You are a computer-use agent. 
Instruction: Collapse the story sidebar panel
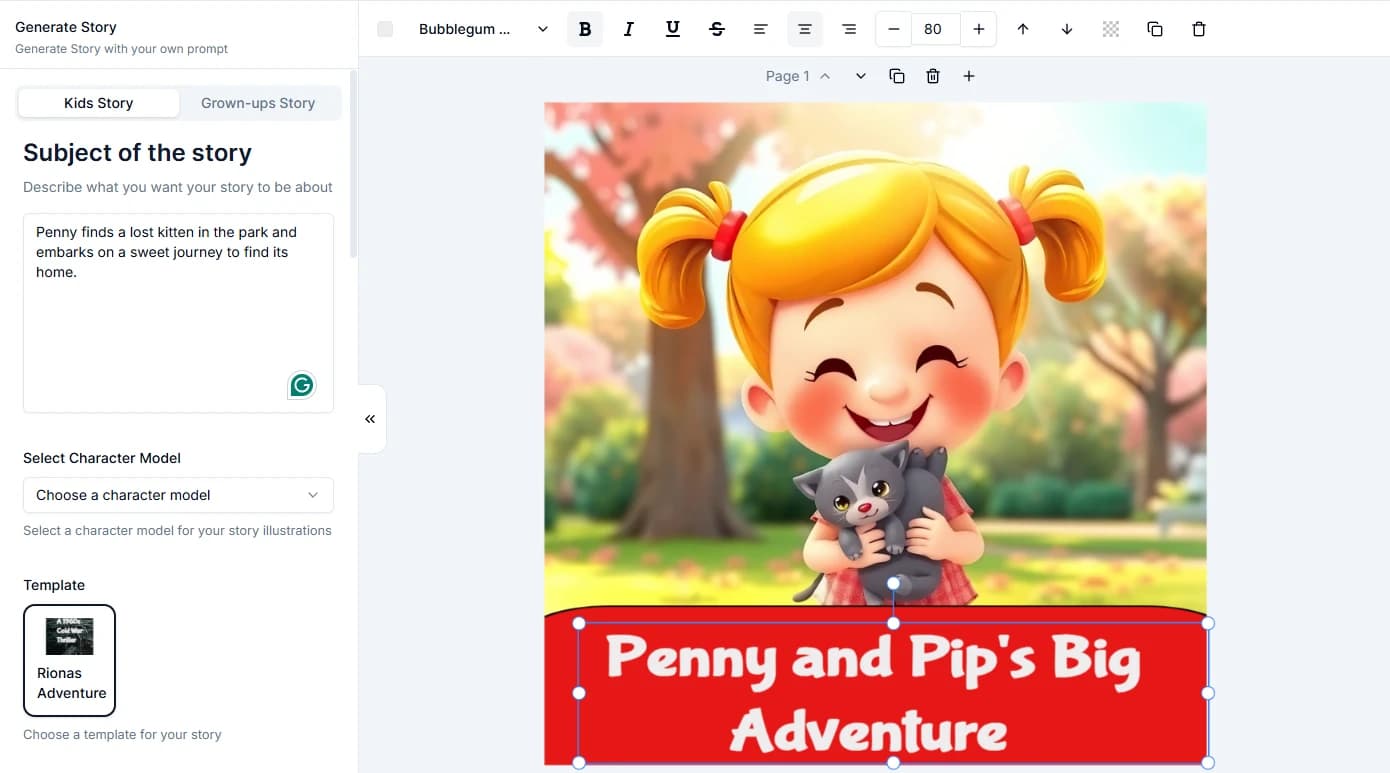tap(370, 419)
